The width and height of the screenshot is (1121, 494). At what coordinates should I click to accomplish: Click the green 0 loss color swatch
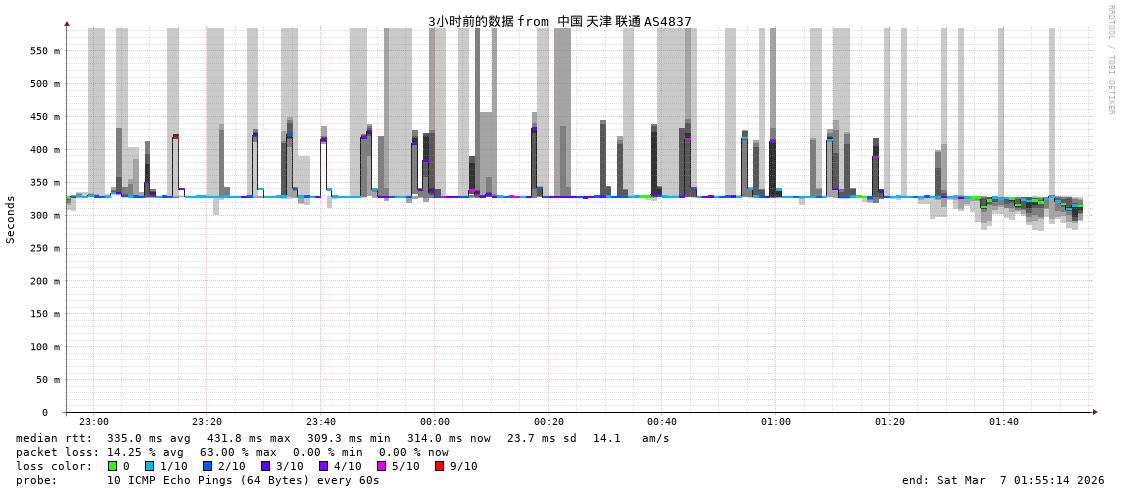coord(112,466)
